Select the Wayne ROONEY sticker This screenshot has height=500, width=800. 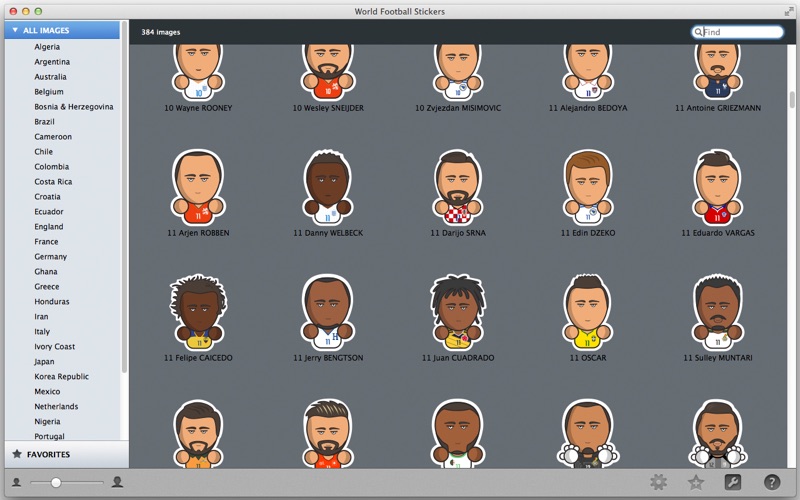click(198, 73)
